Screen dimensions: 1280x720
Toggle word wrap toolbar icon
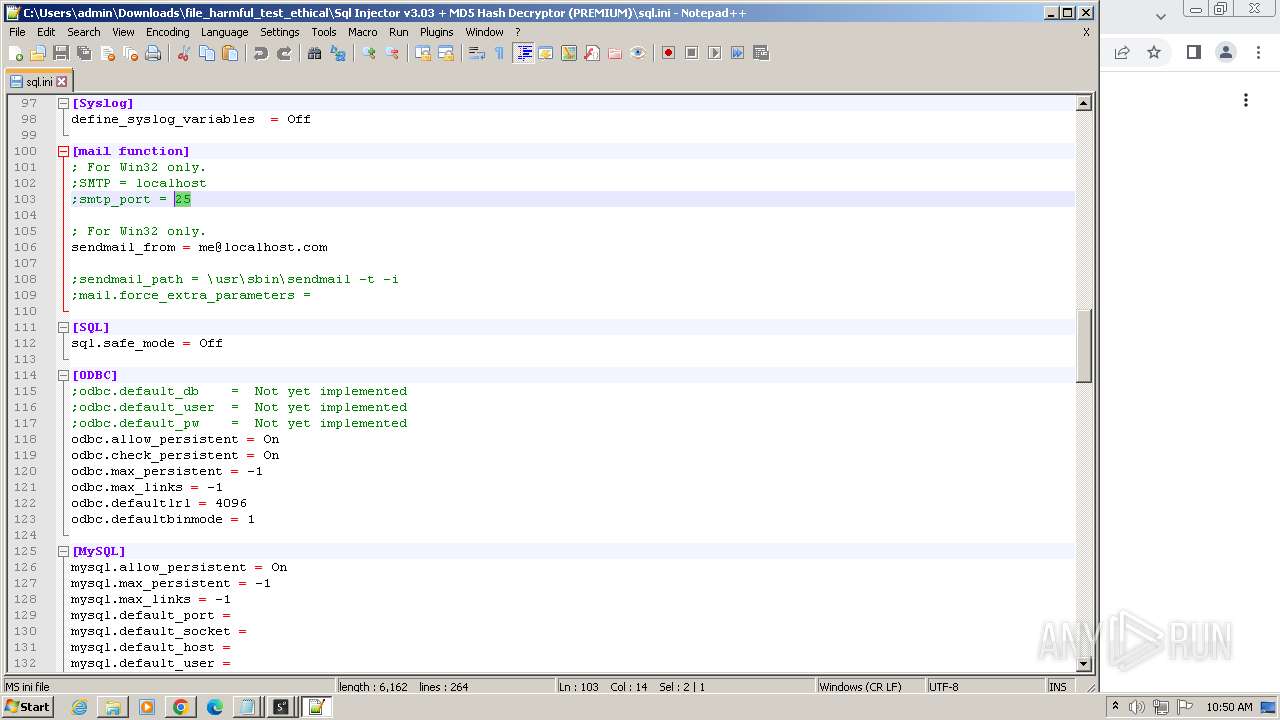tap(476, 53)
